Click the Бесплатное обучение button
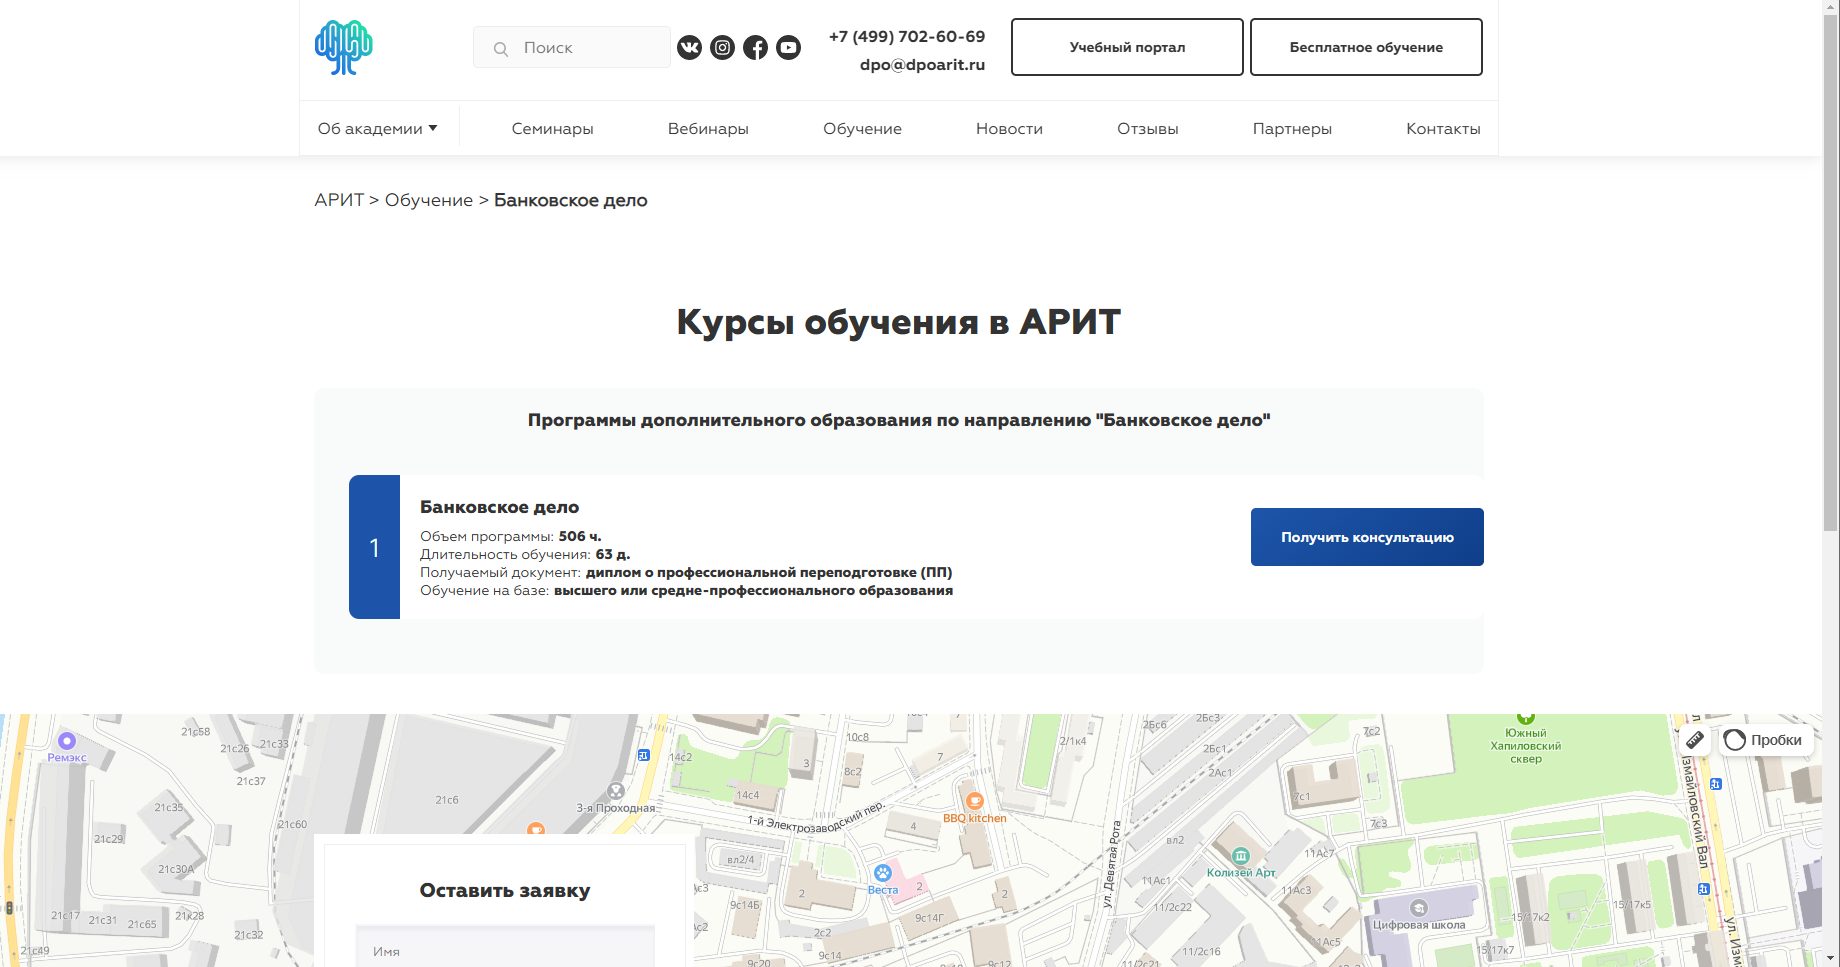 coord(1365,47)
